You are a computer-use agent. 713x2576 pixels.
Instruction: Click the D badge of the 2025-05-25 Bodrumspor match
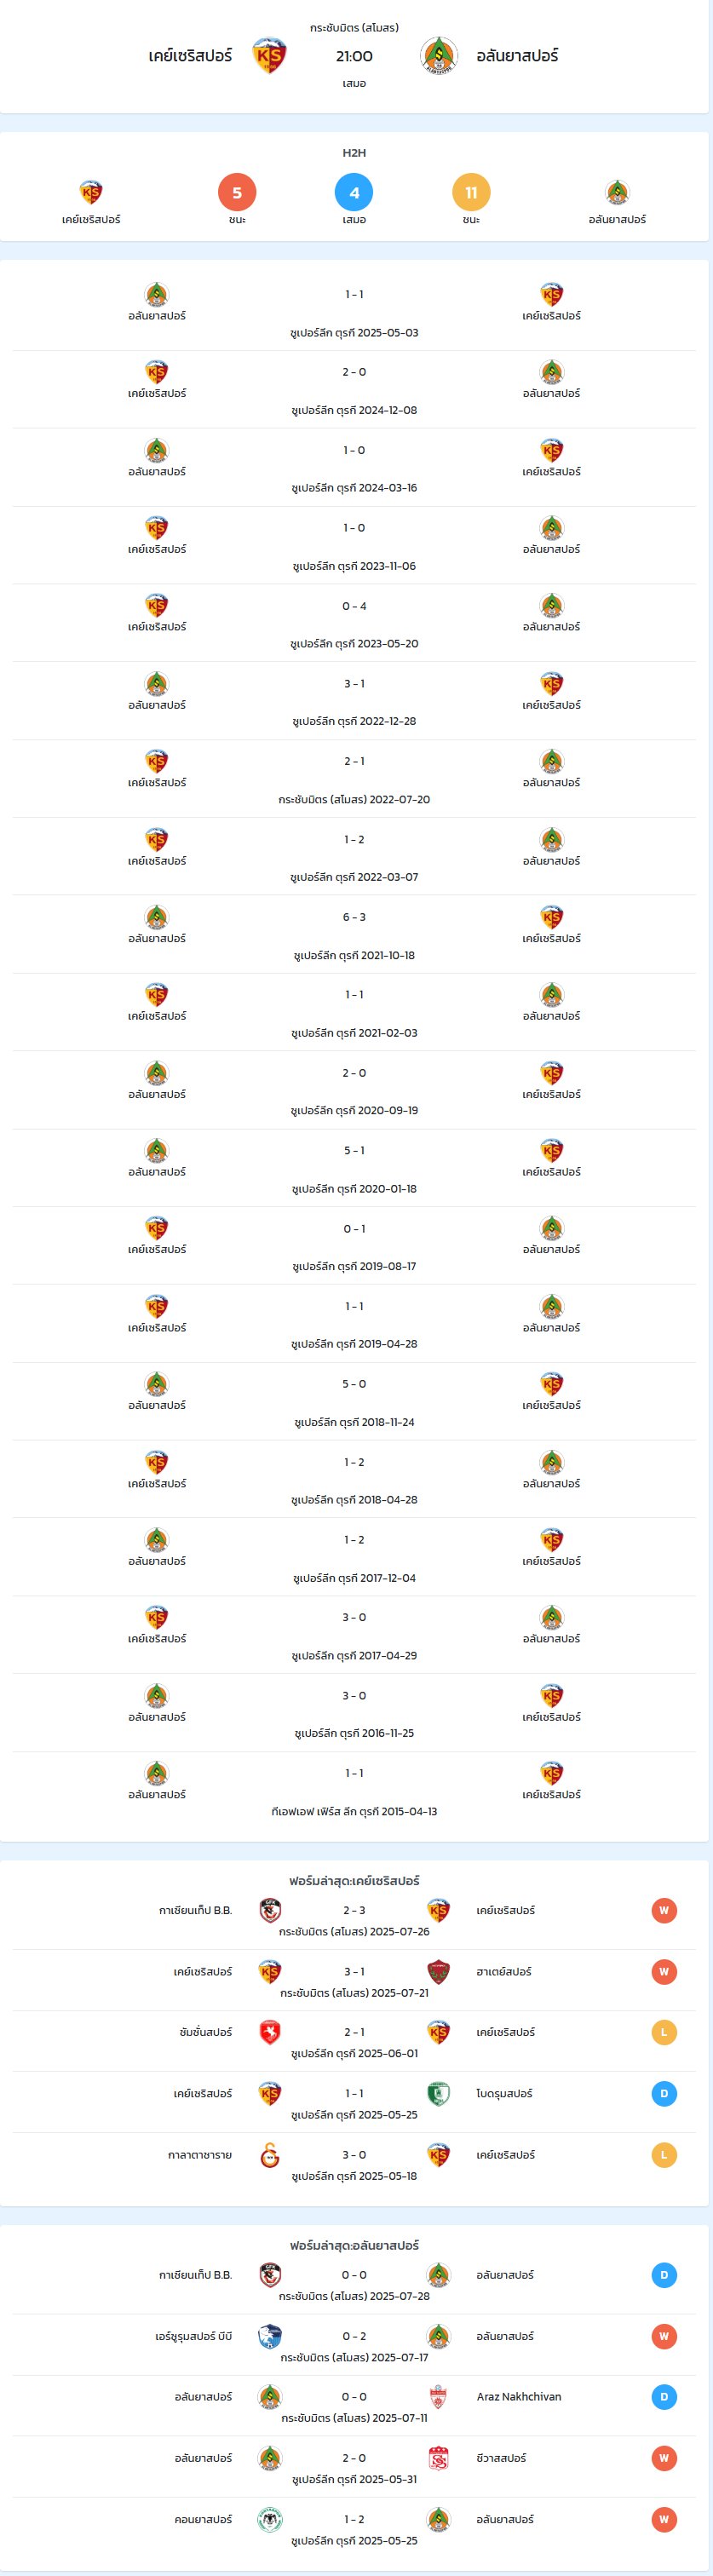(664, 2093)
